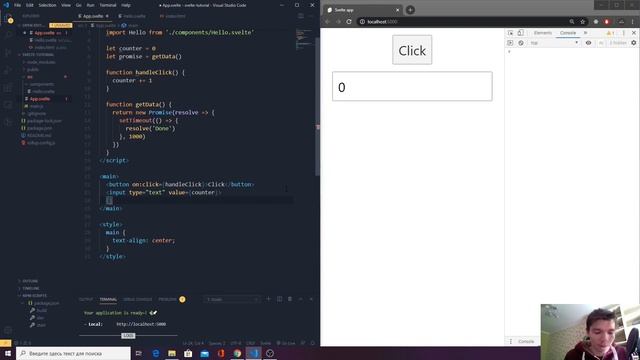The height and width of the screenshot is (360, 640).
Task: Switch to the Elements tab in DevTools
Action: (x=542, y=33)
